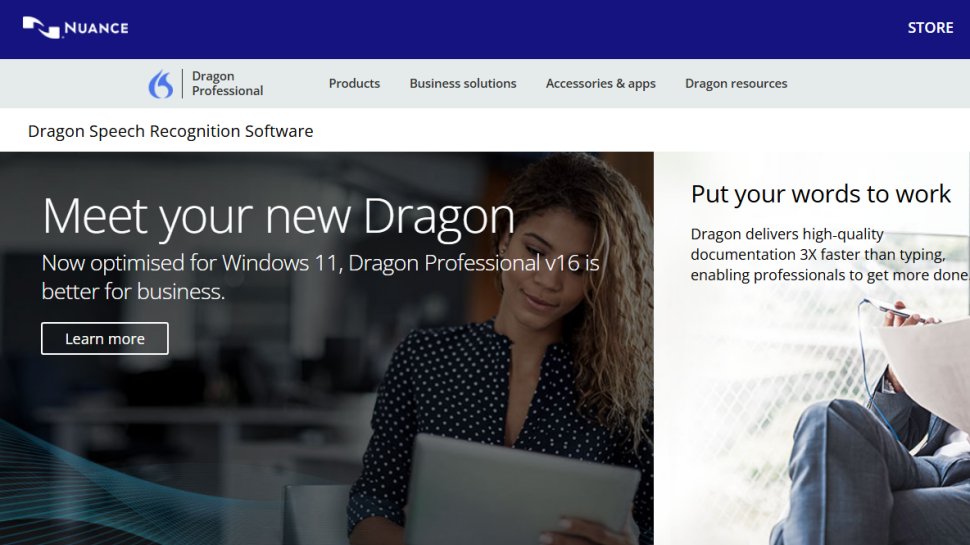Image resolution: width=970 pixels, height=545 pixels.
Task: Click the Meet your new Dragon headline
Action: pos(278,217)
